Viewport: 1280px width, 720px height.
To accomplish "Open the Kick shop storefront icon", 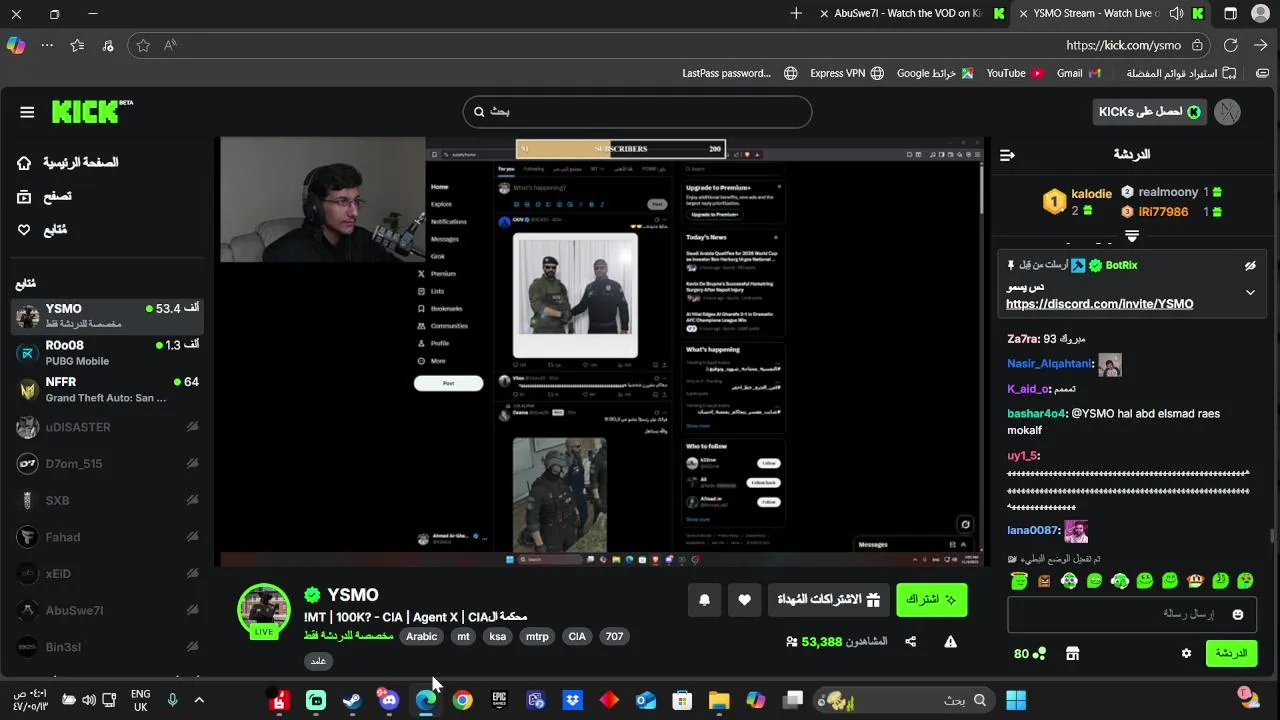I will click(1072, 654).
